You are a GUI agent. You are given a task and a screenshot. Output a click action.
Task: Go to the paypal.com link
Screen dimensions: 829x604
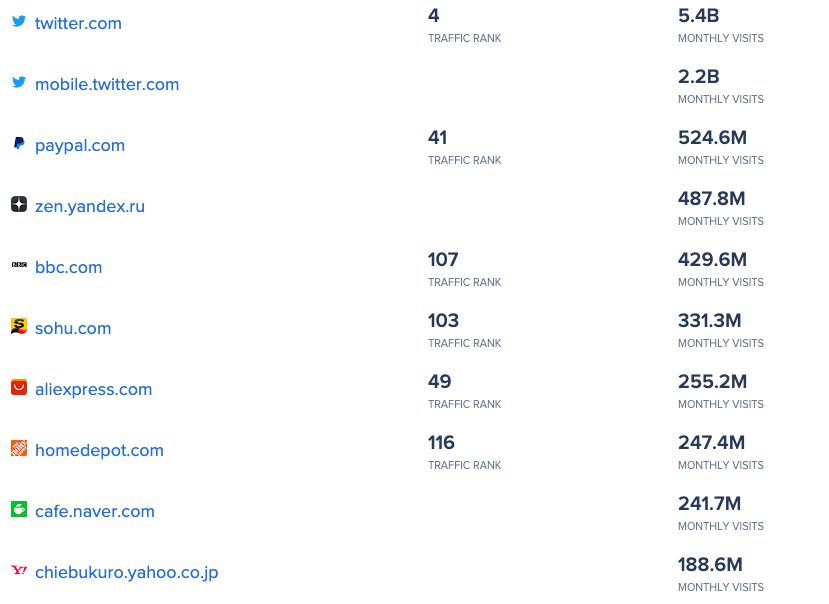click(x=80, y=146)
